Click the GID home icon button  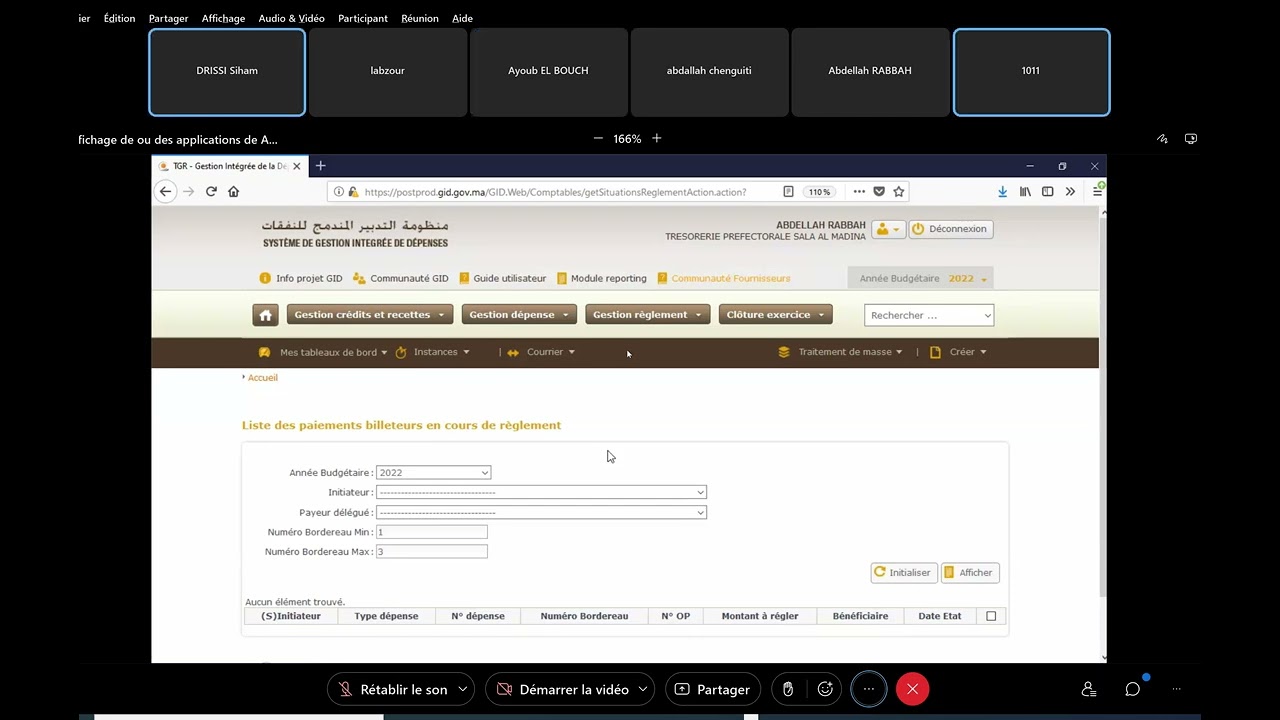point(265,315)
